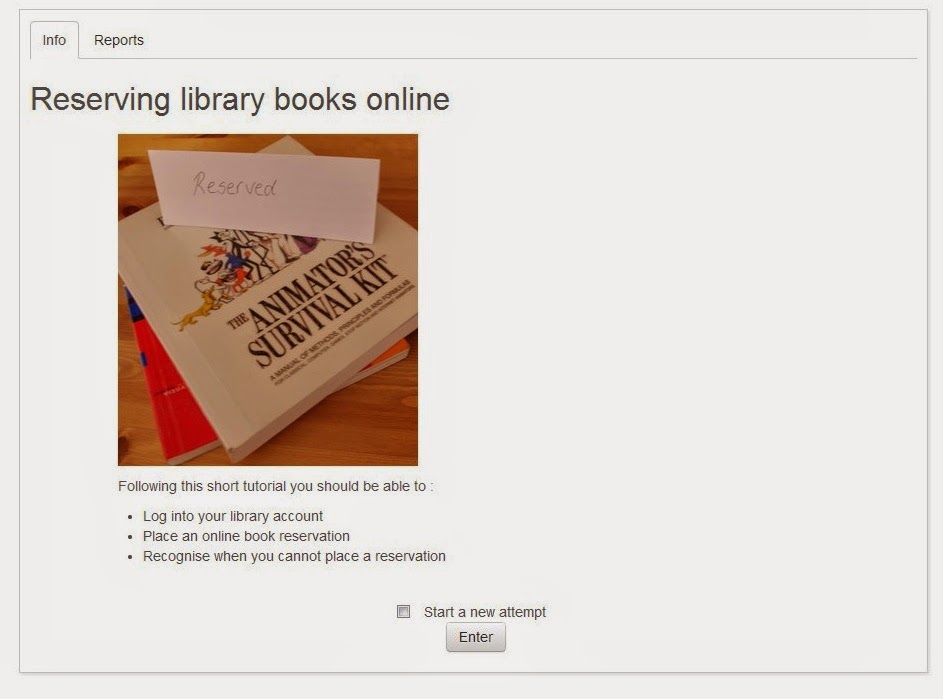943x699 pixels.
Task: Click 'Following this short tutorial' intro sentence
Action: pyautogui.click(x=275, y=486)
